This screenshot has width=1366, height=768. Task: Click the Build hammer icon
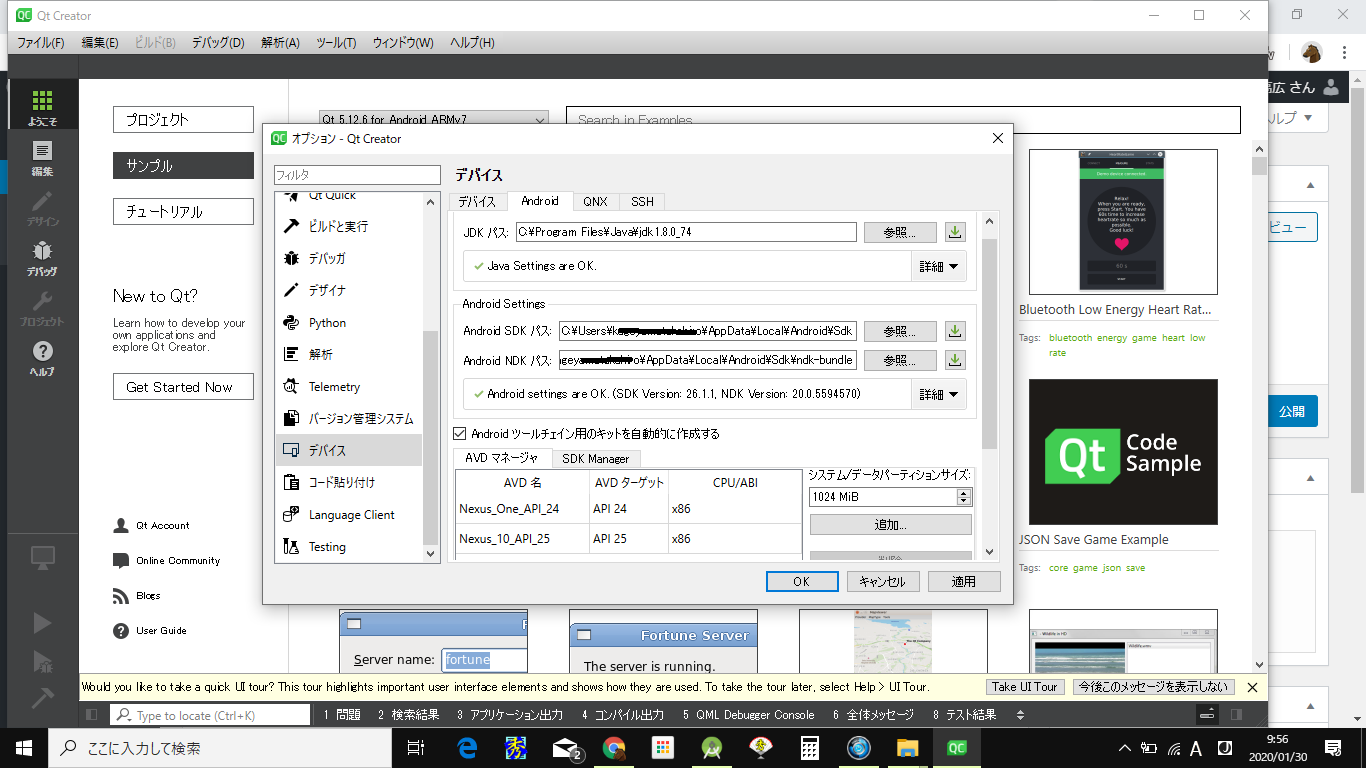pos(42,698)
